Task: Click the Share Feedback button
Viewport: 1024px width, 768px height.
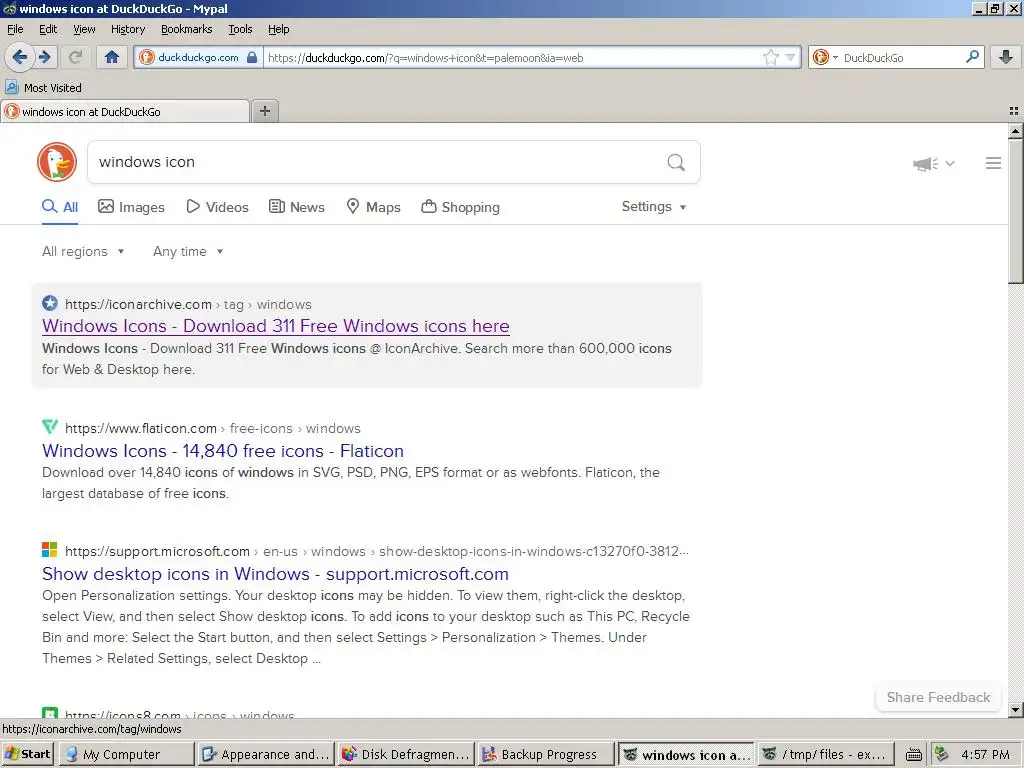Action: (938, 697)
